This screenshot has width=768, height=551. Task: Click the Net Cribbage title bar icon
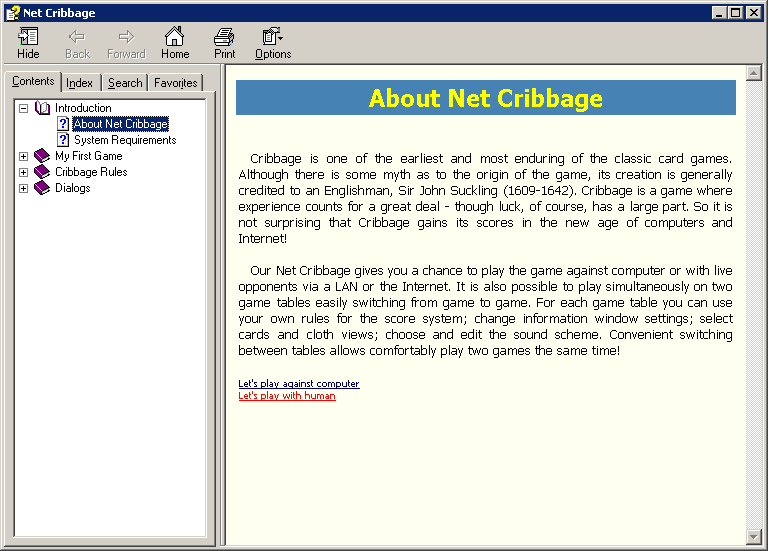tap(13, 13)
